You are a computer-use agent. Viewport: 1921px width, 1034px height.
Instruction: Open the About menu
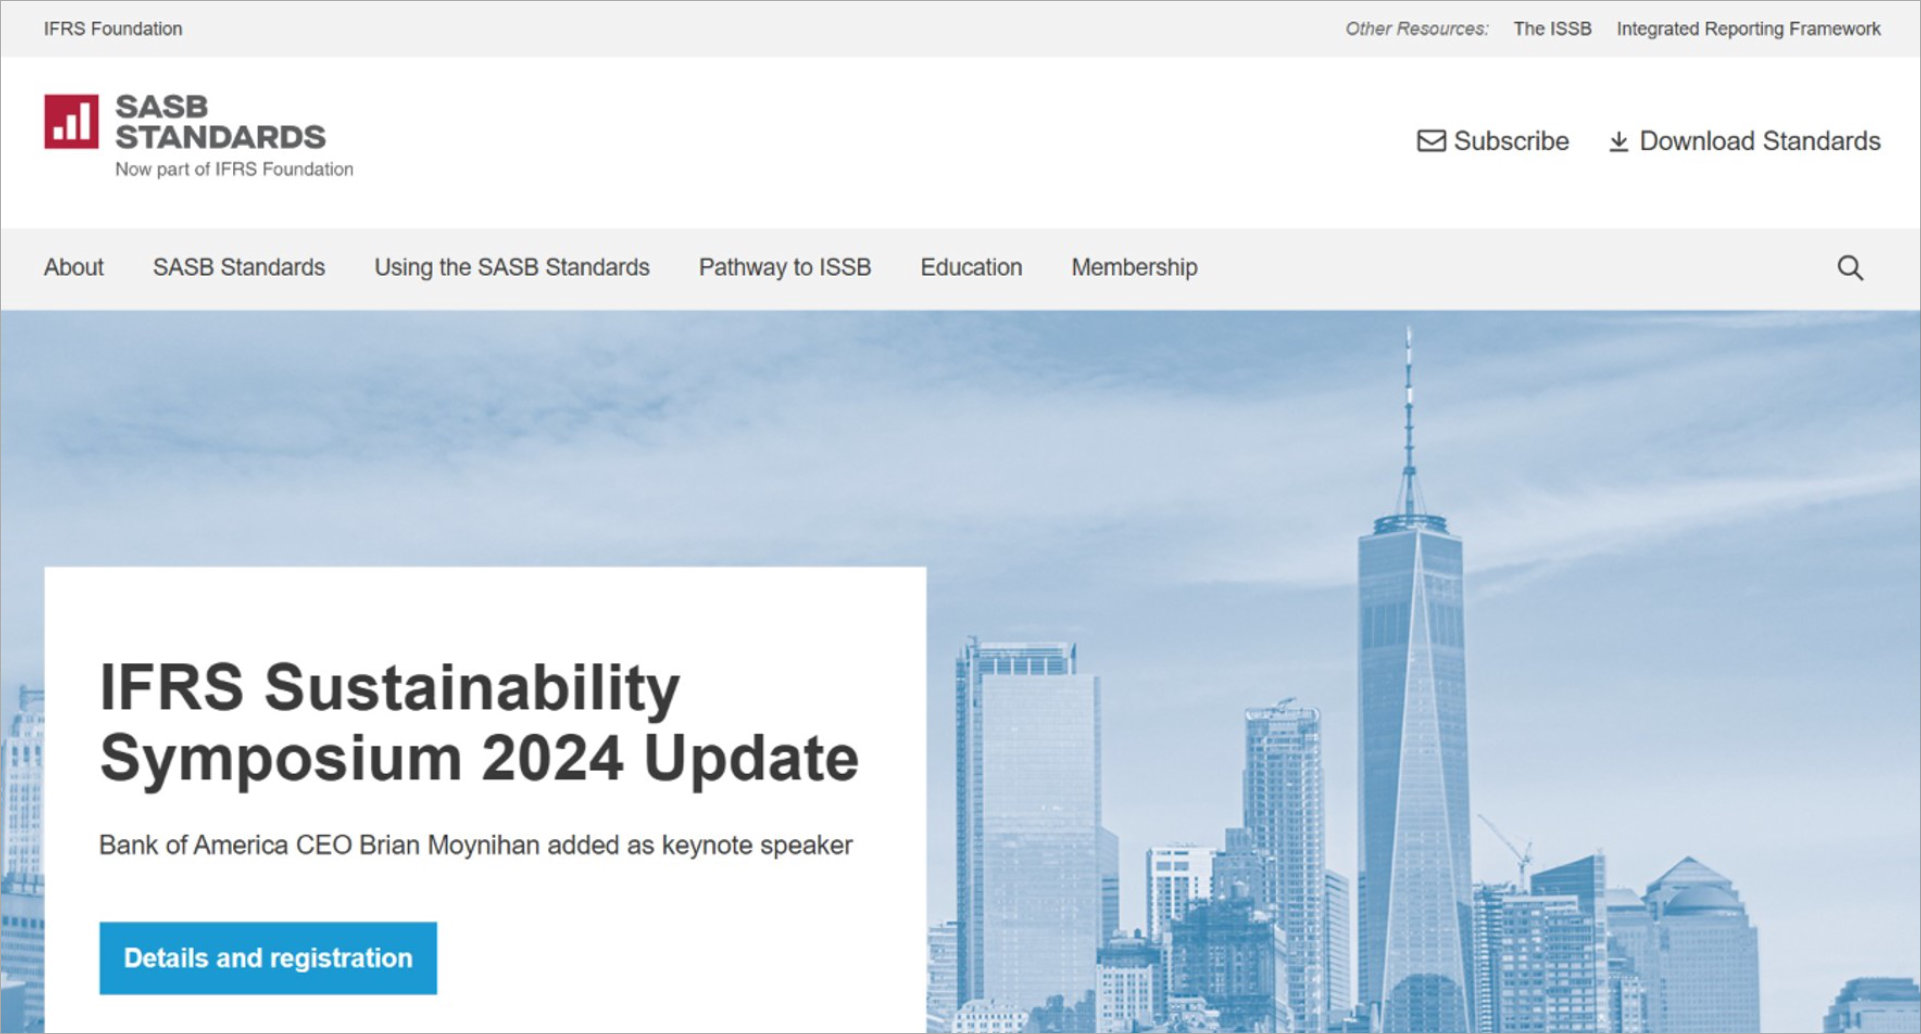click(74, 267)
